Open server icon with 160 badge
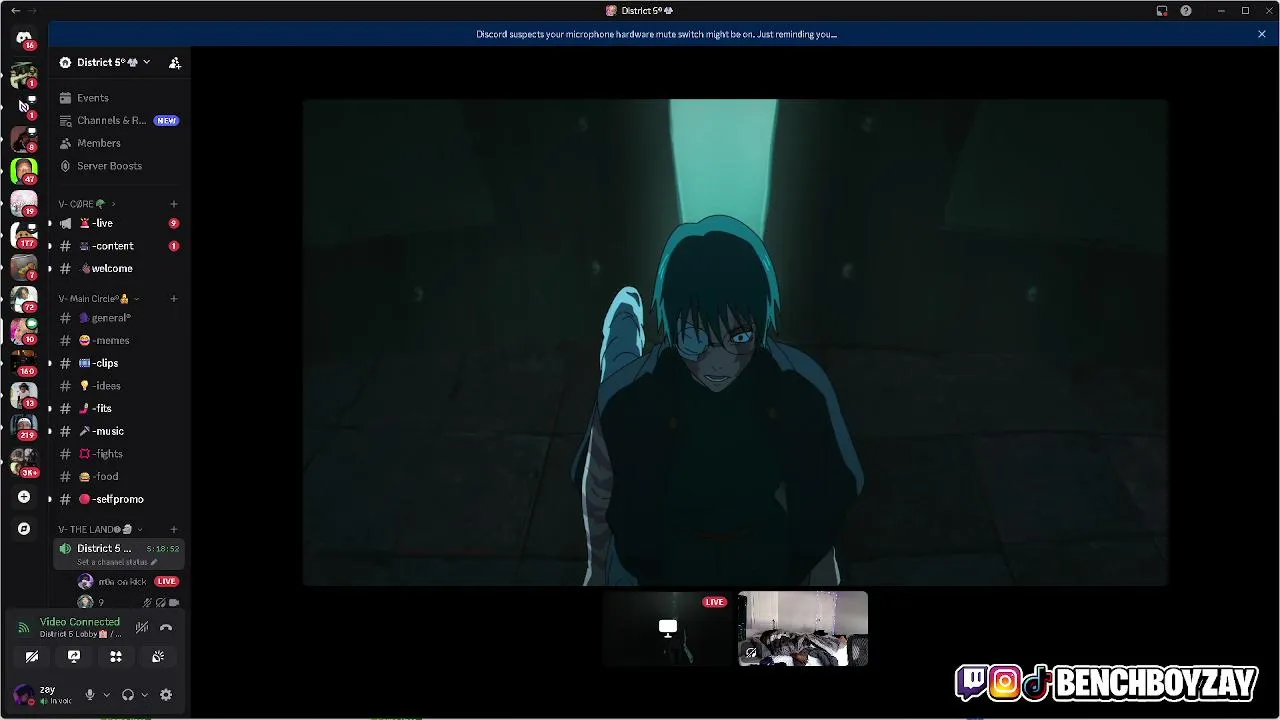The image size is (1280, 720). click(x=24, y=363)
